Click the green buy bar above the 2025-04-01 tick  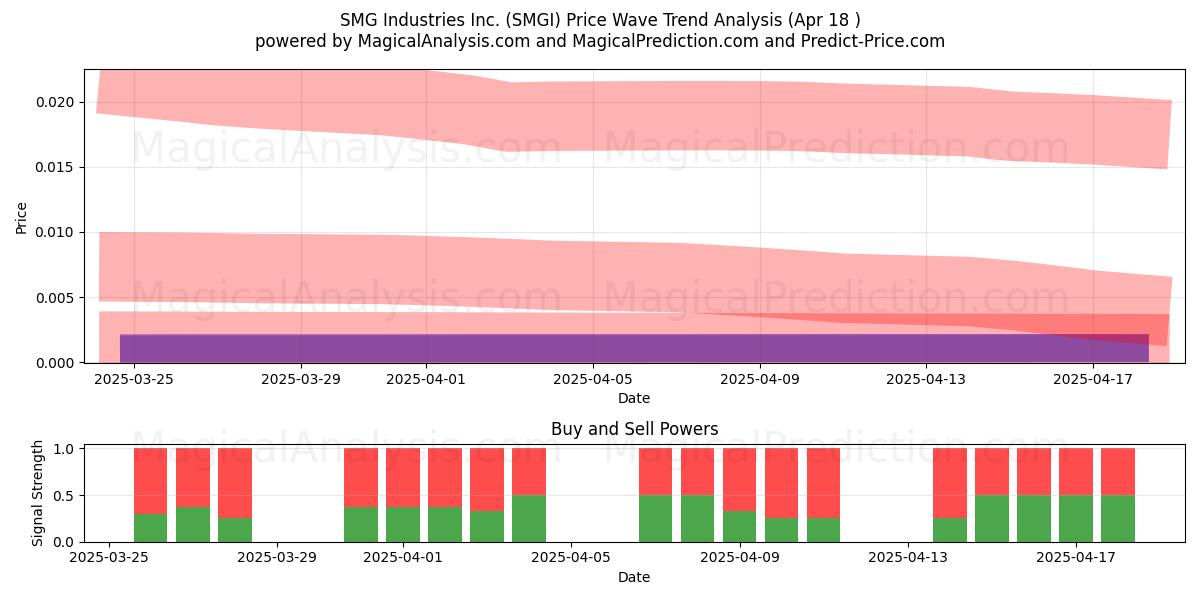tap(403, 524)
